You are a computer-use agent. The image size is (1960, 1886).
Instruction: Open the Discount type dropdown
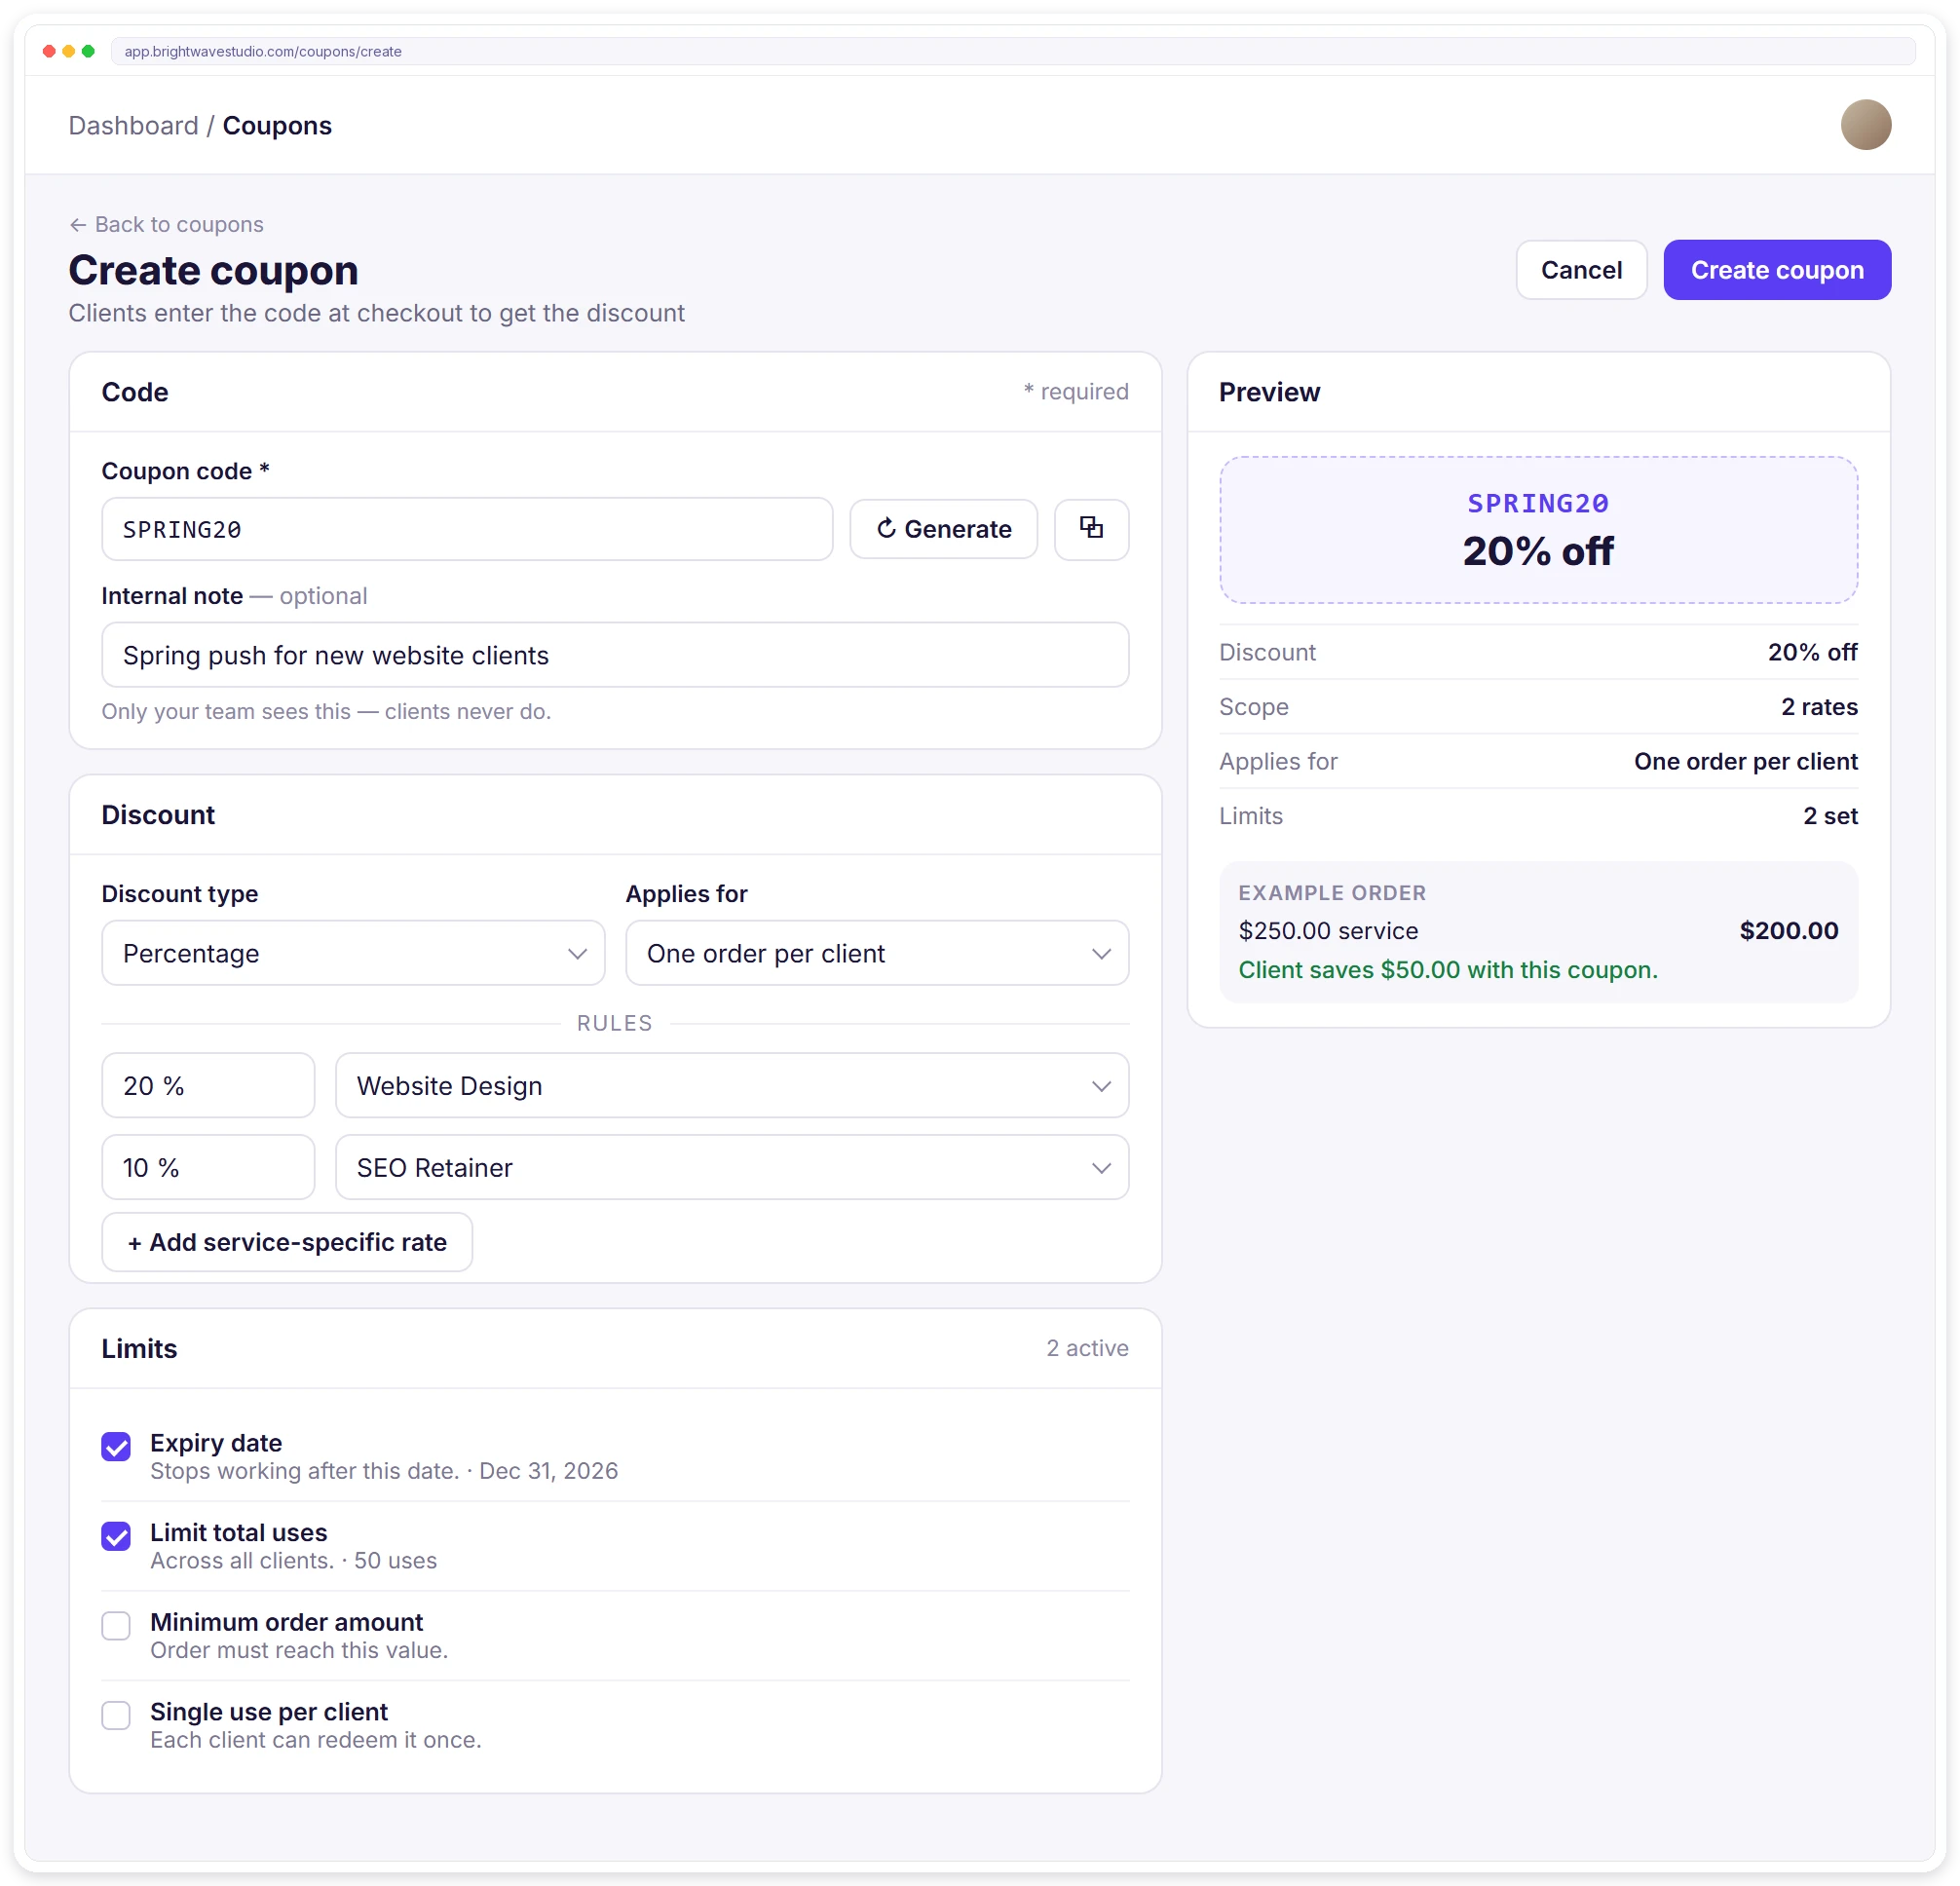353,953
